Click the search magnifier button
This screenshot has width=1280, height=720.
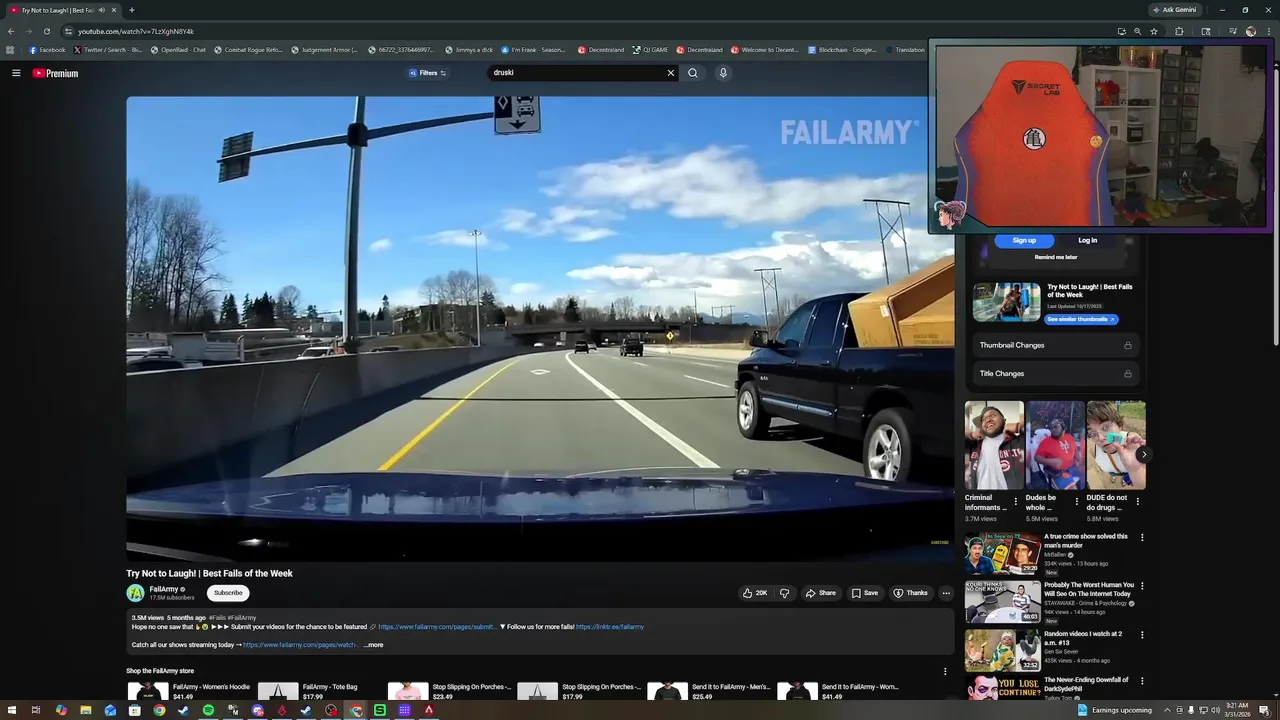click(693, 73)
